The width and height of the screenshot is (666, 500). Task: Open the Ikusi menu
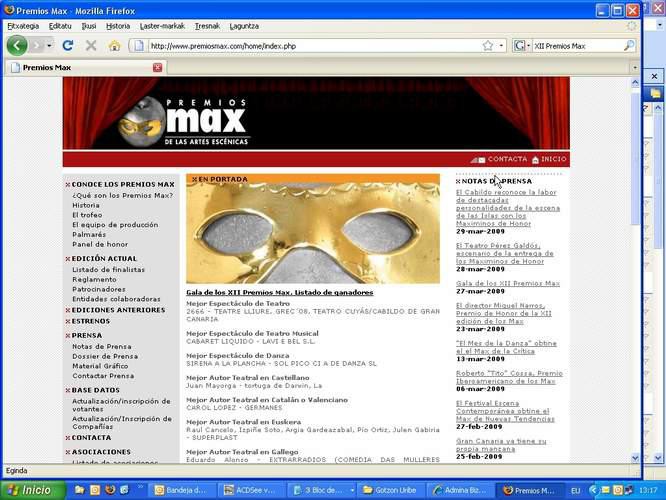click(89, 26)
